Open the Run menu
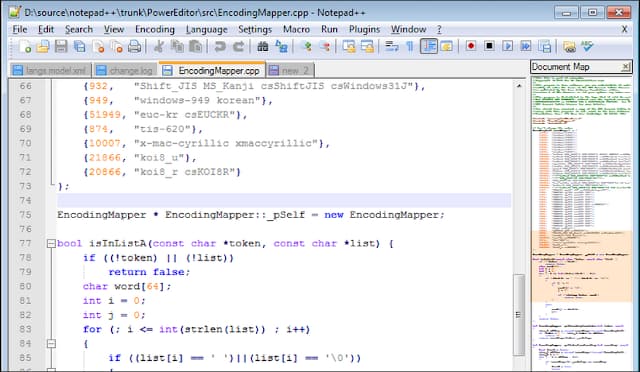 pos(329,29)
